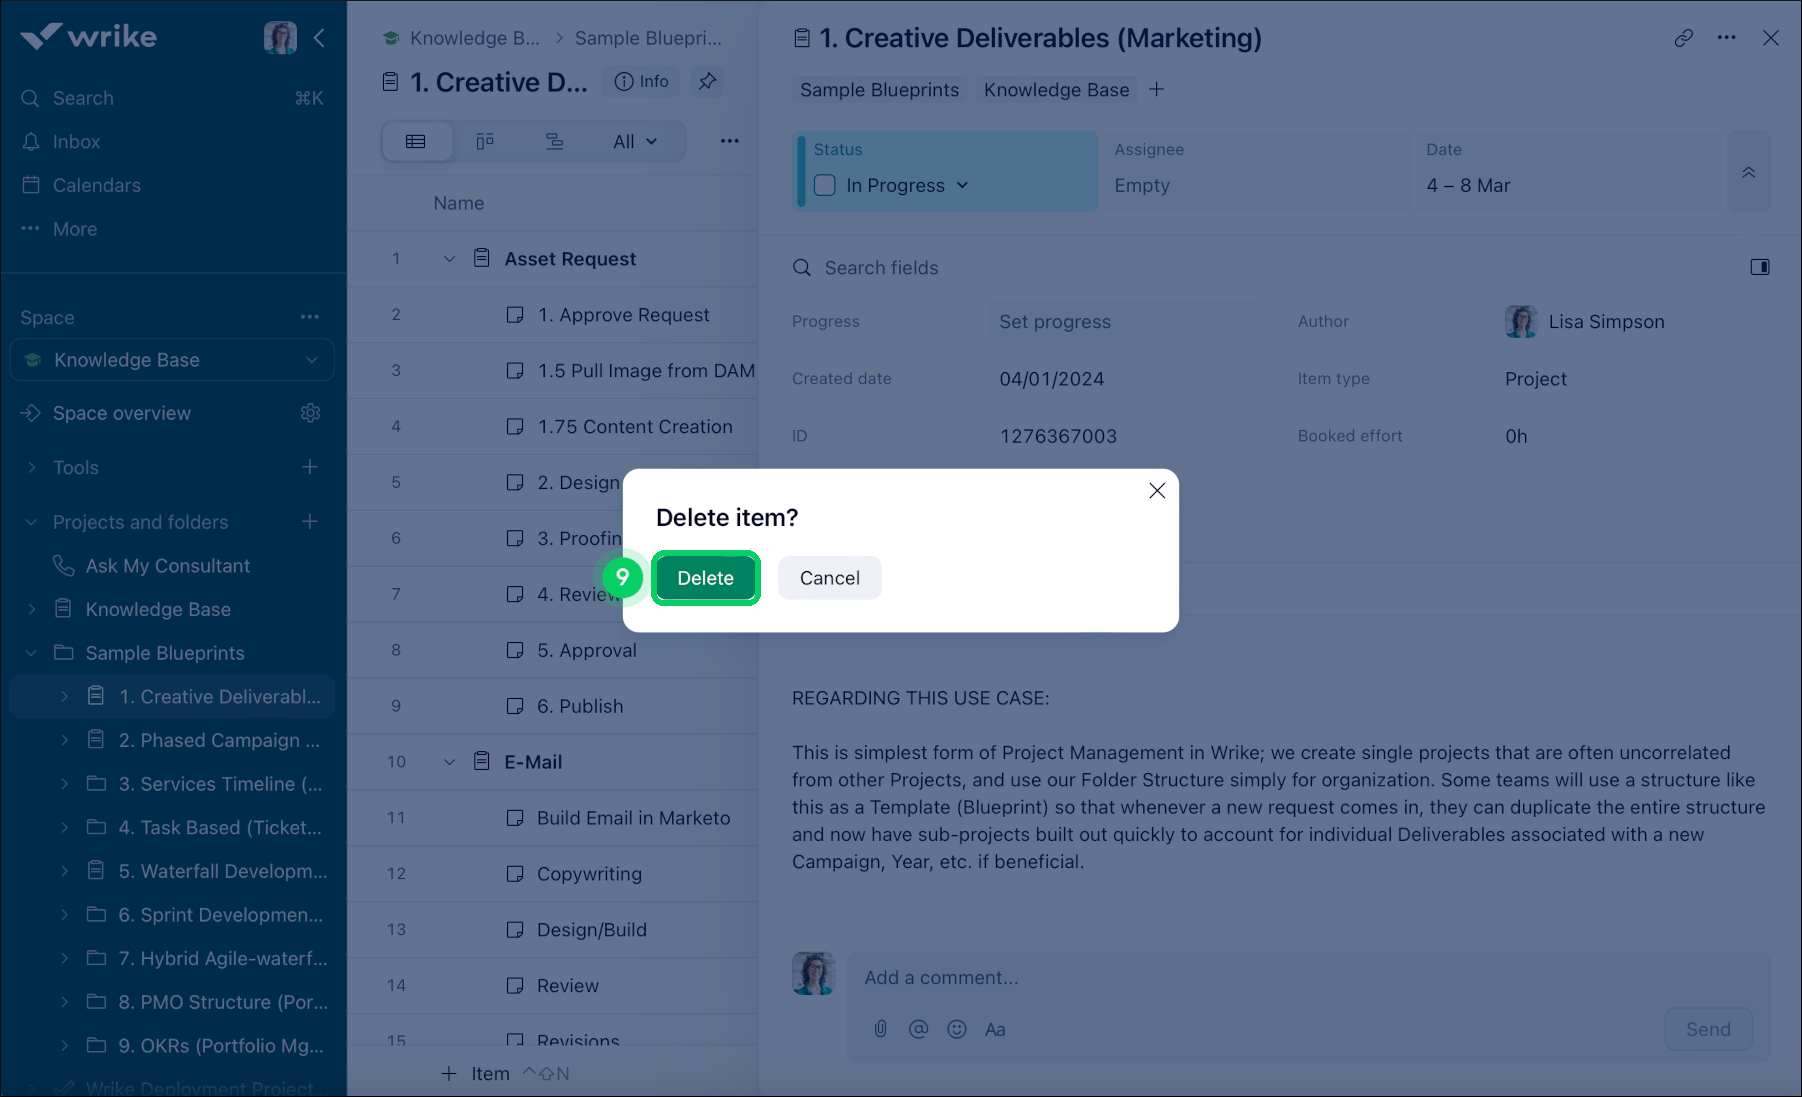Screen dimensions: 1802x1097
Task: Collapse the left navigation sidebar
Action: (x=319, y=37)
